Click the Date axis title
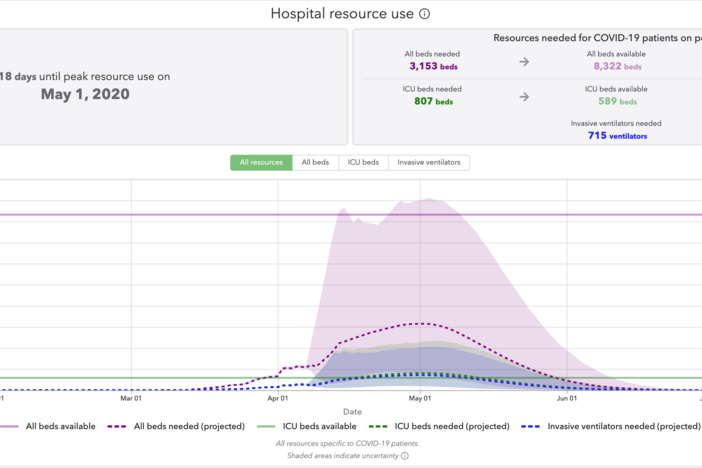702x468 pixels. (x=352, y=412)
